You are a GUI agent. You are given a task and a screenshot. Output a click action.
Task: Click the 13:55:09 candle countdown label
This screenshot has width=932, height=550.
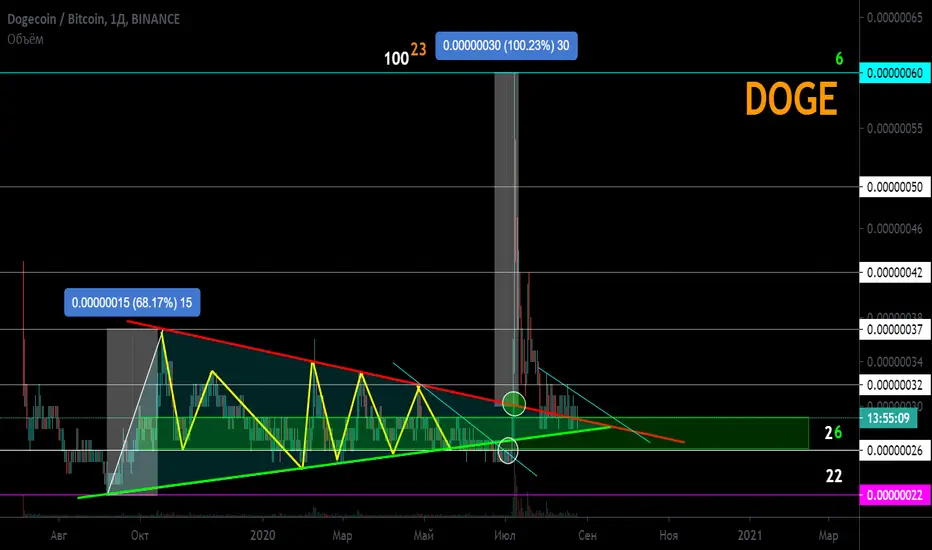click(888, 419)
